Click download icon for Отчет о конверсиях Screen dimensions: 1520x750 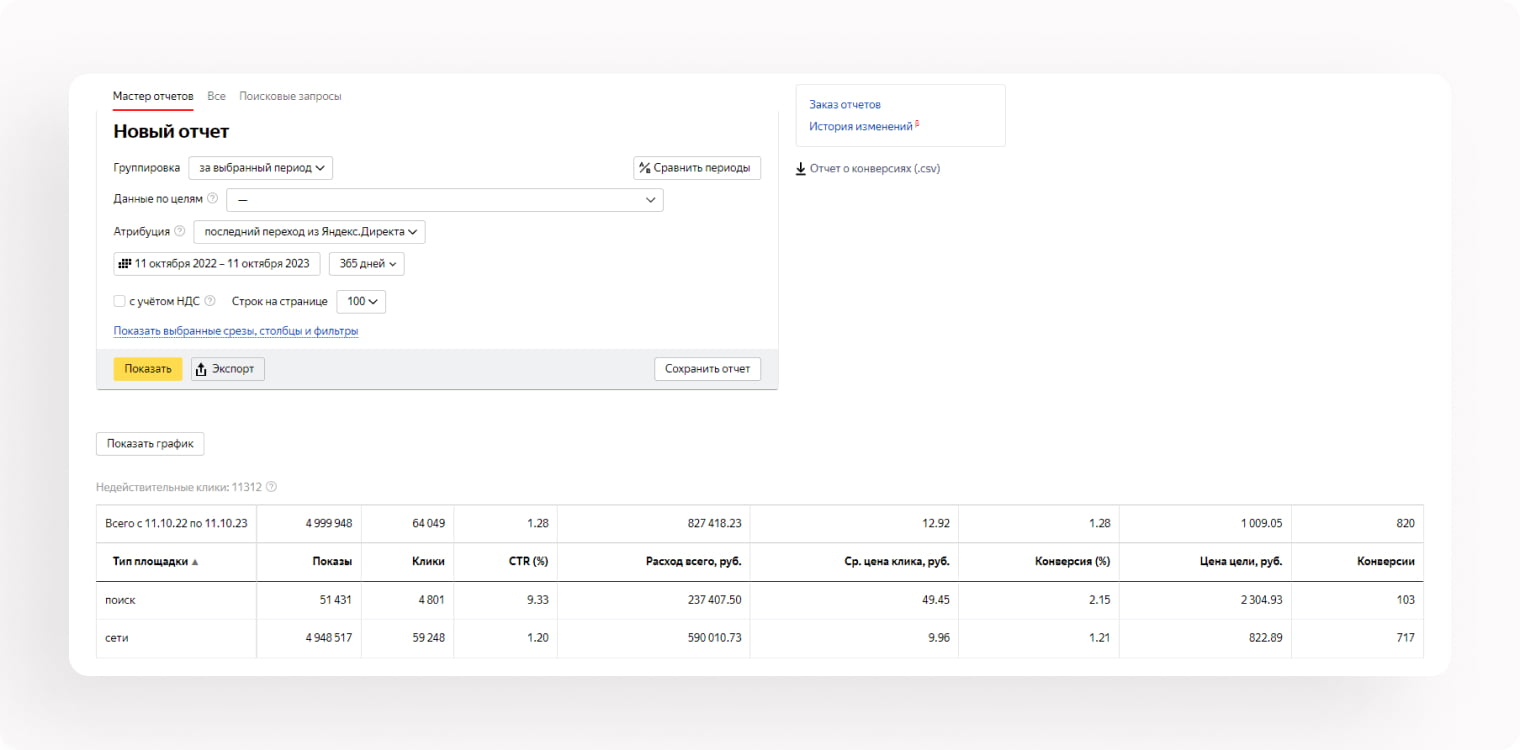coord(800,169)
